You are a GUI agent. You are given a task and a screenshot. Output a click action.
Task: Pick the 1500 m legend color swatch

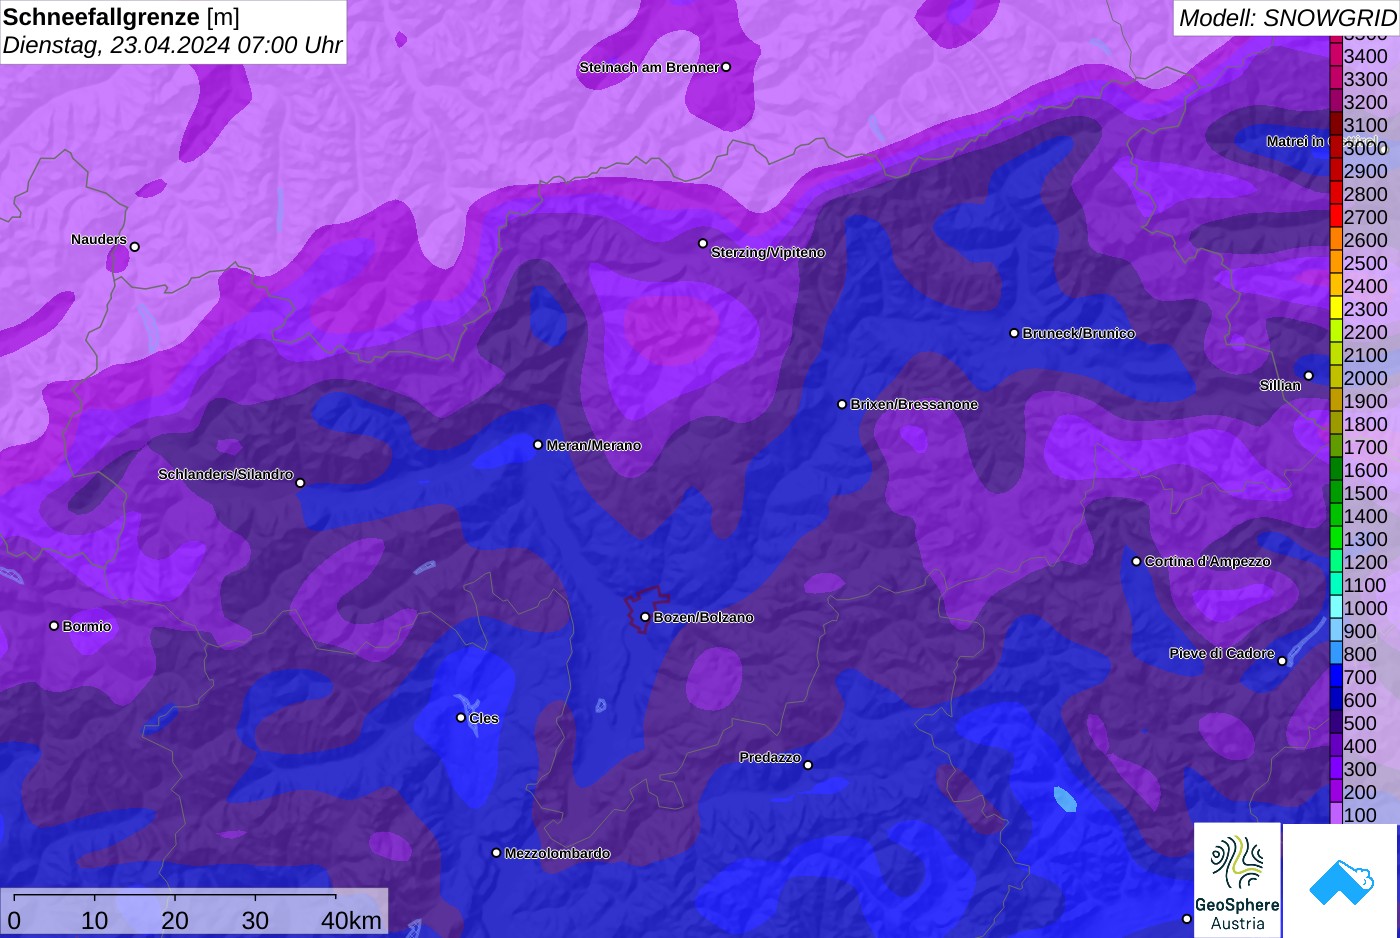point(1336,492)
